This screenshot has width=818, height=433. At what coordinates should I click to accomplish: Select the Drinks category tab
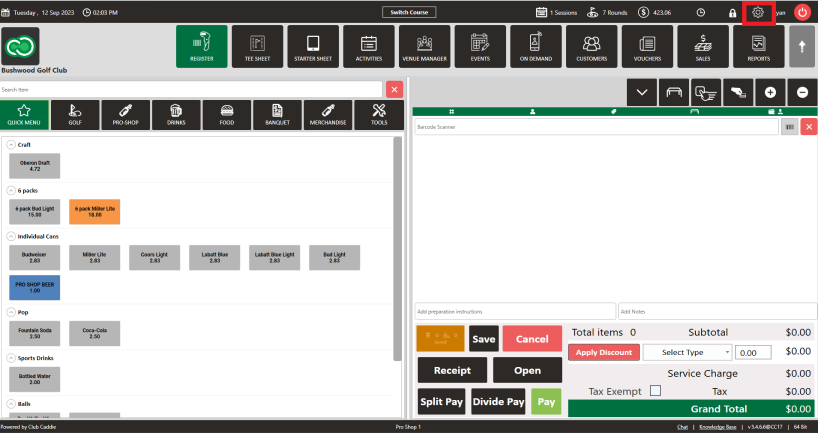click(x=176, y=115)
